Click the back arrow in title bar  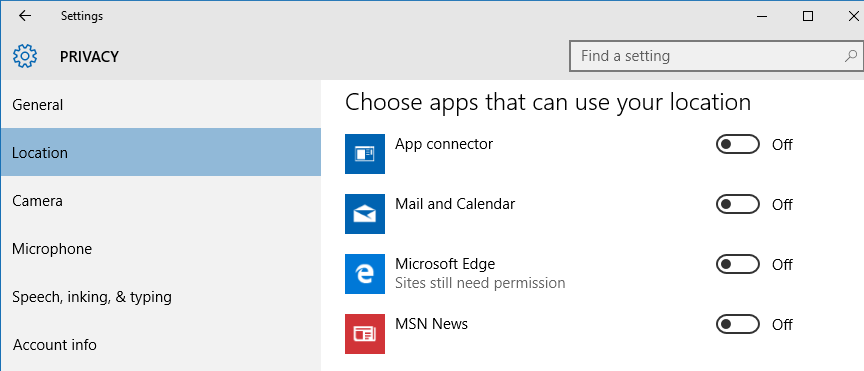(x=25, y=16)
